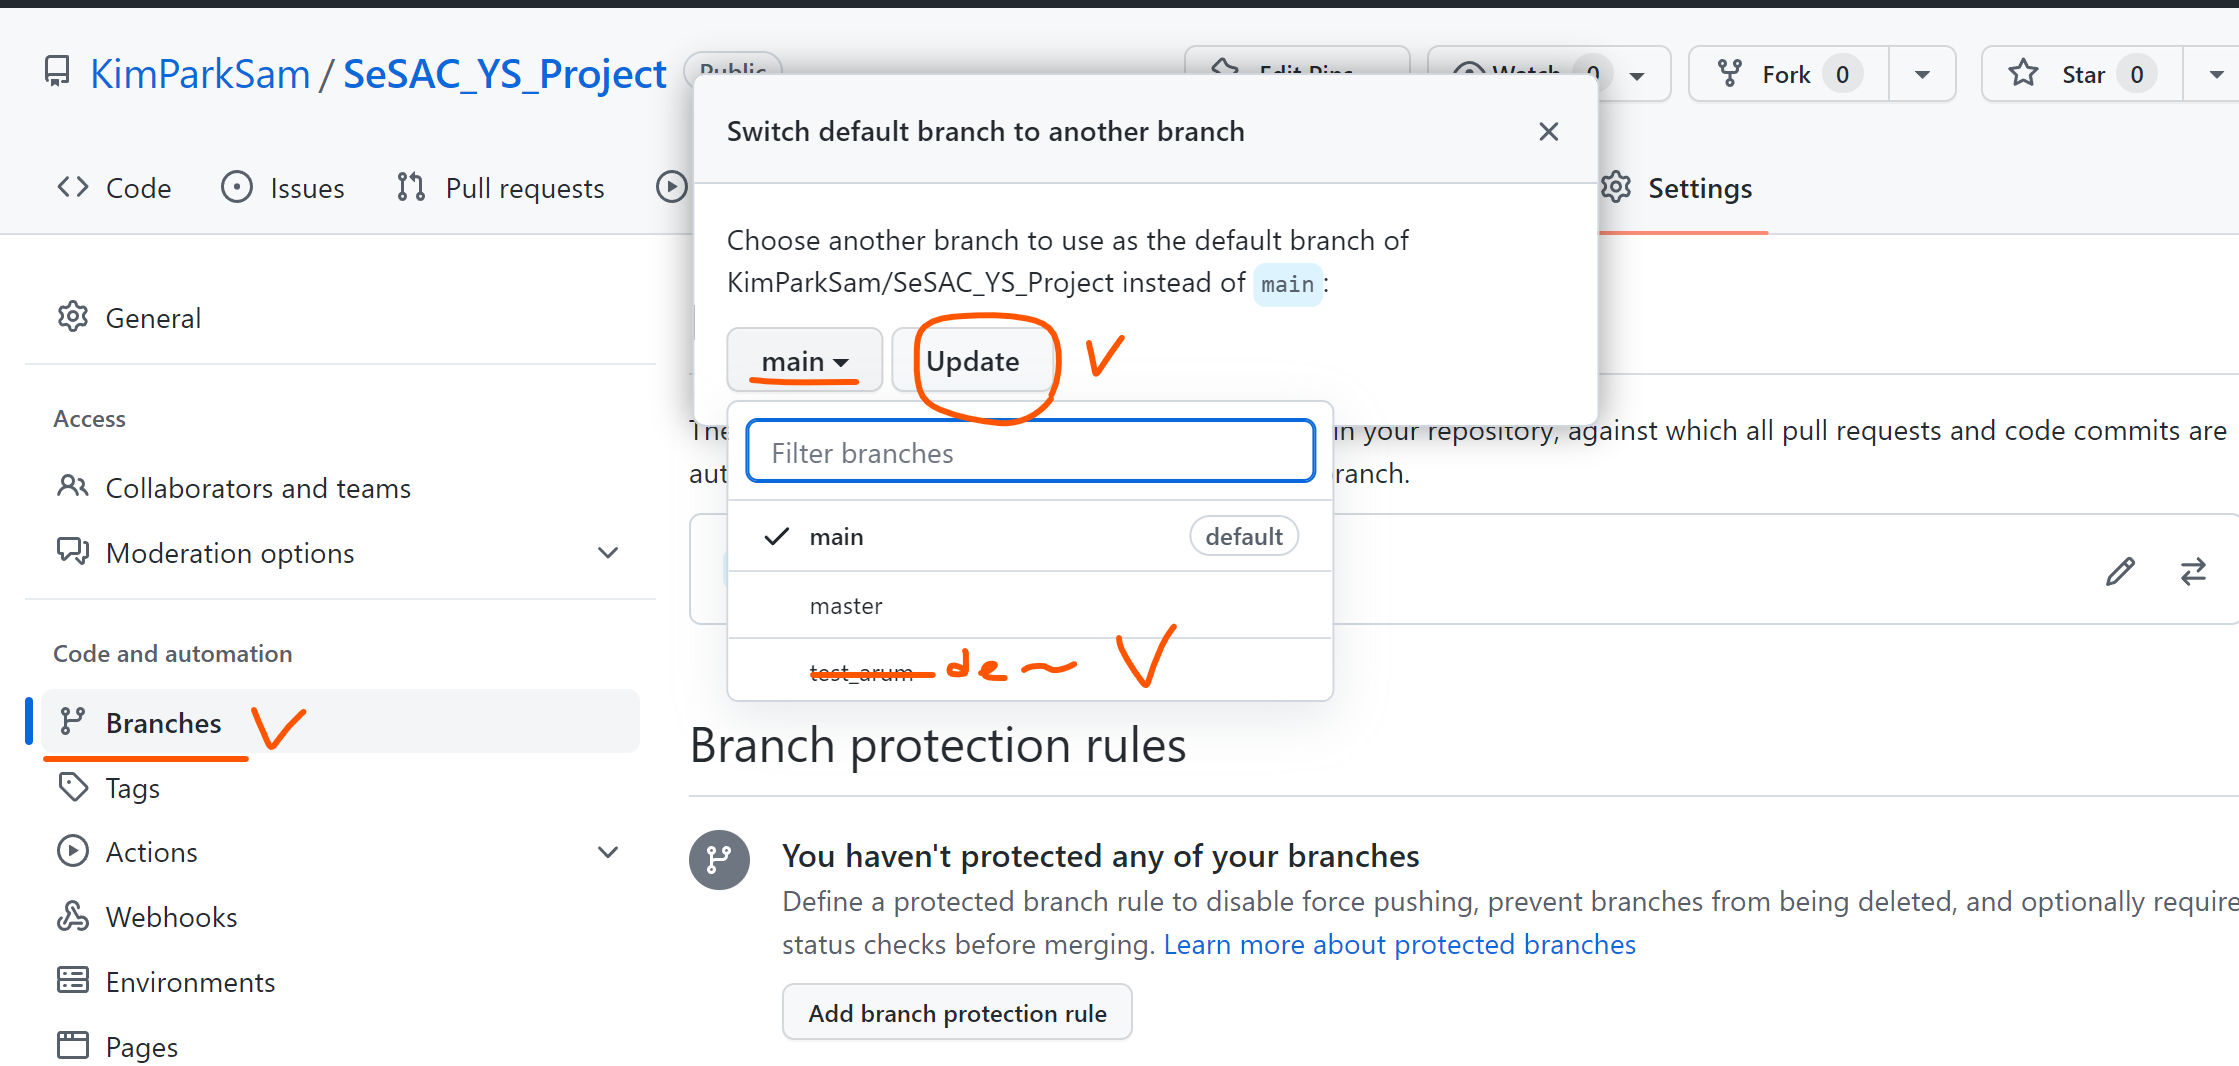Click the repository book icon

point(57,73)
